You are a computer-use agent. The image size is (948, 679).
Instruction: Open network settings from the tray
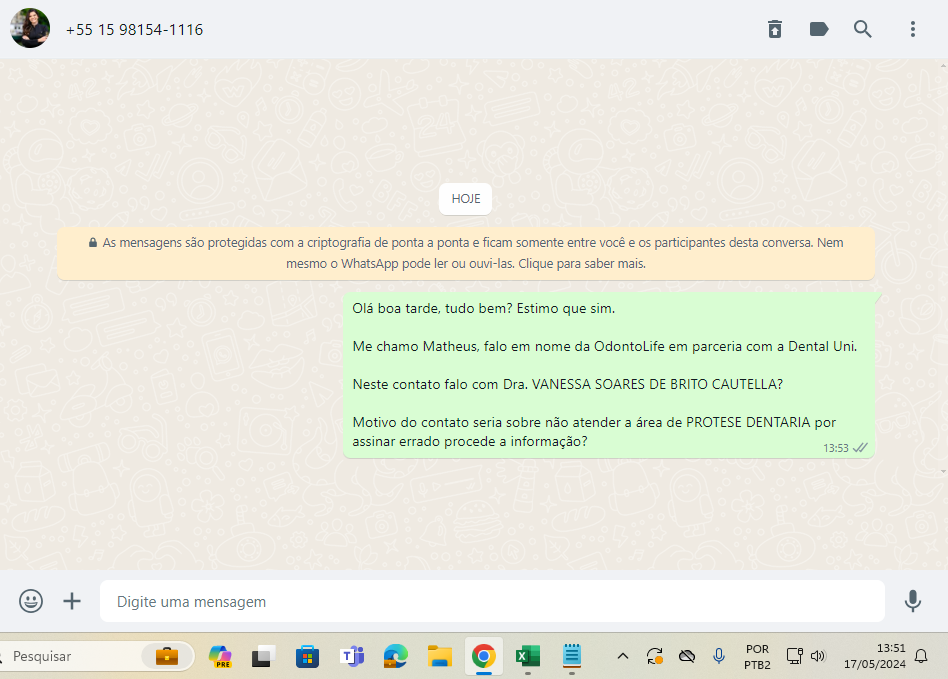coord(794,656)
